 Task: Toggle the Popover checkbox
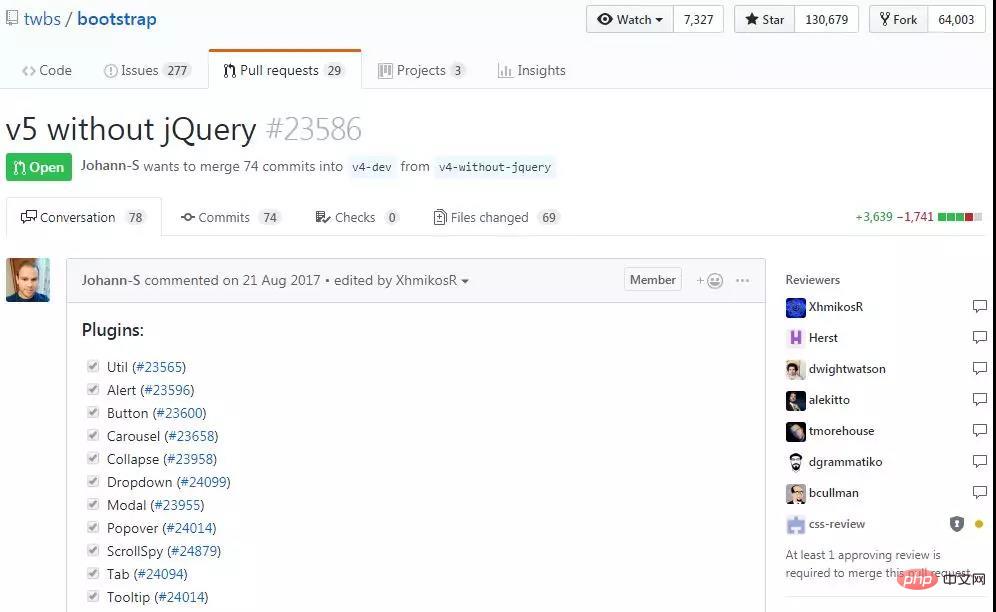coord(93,527)
